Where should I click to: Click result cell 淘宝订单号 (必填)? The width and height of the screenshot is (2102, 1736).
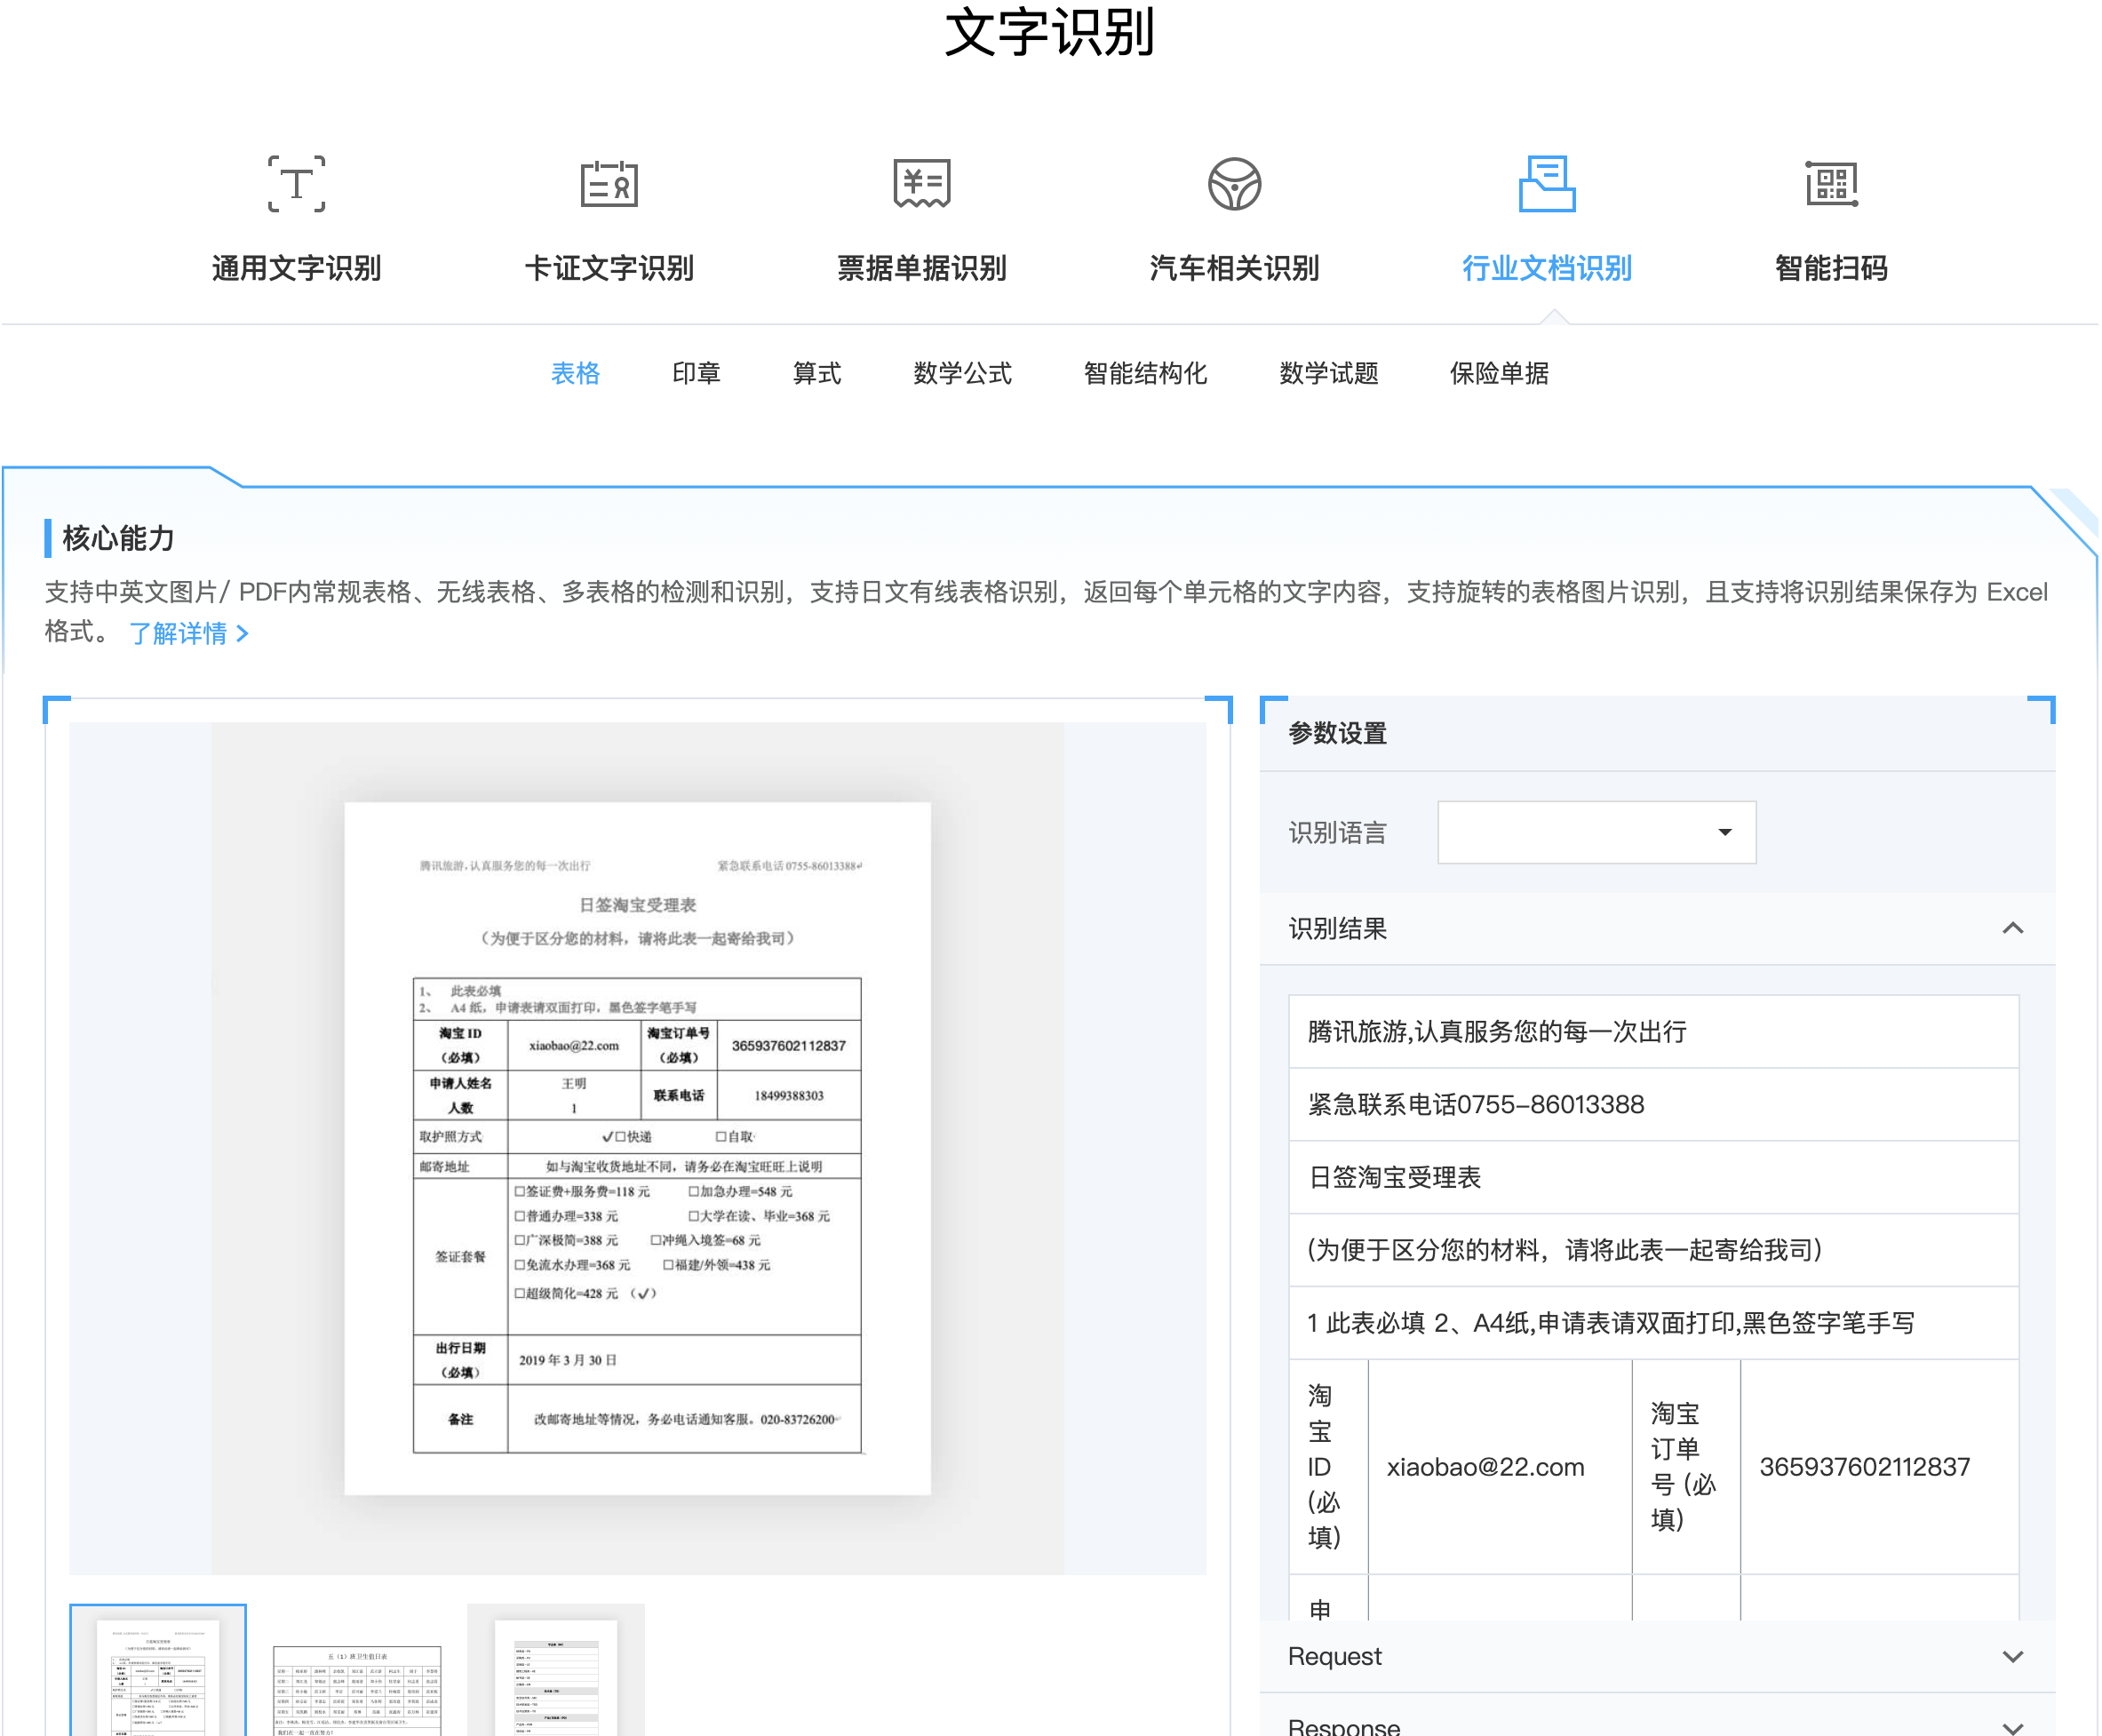tap(1686, 1467)
